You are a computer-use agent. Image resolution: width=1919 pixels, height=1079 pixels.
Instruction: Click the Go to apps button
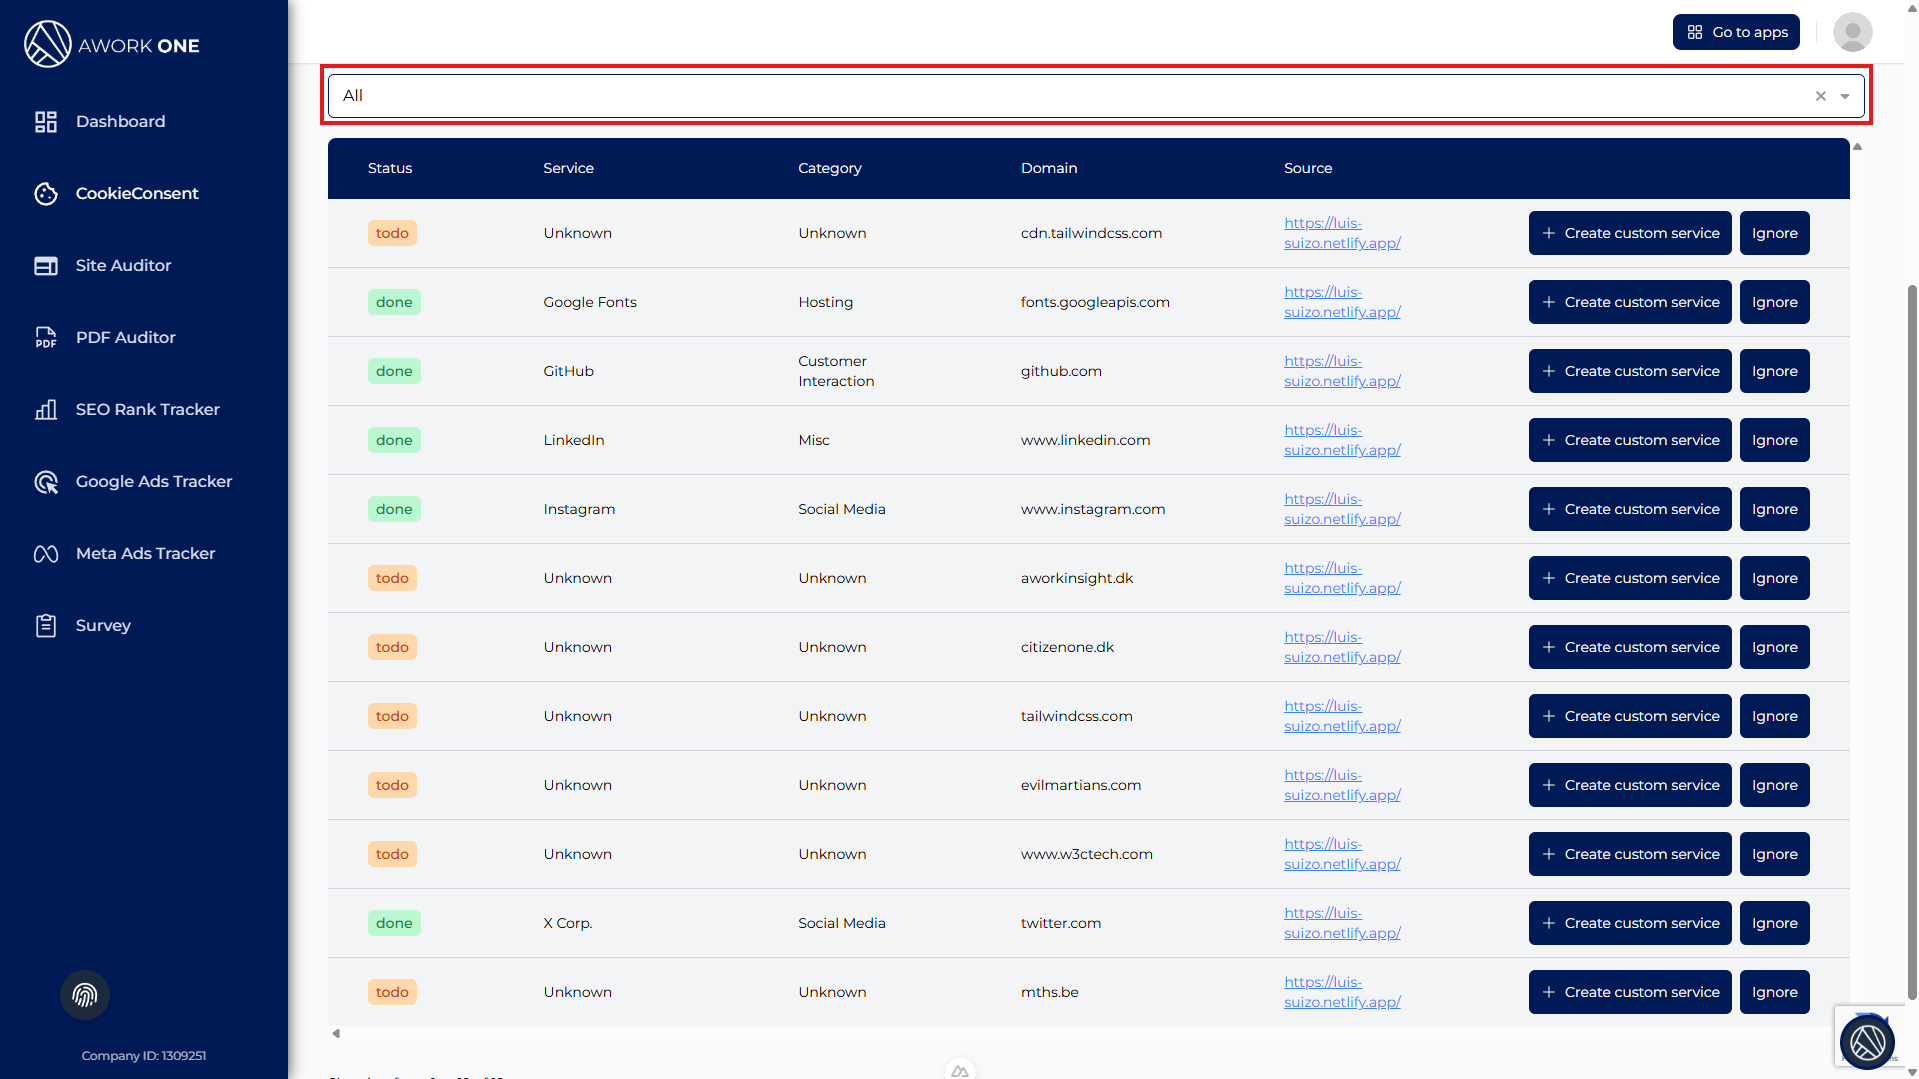tap(1736, 32)
